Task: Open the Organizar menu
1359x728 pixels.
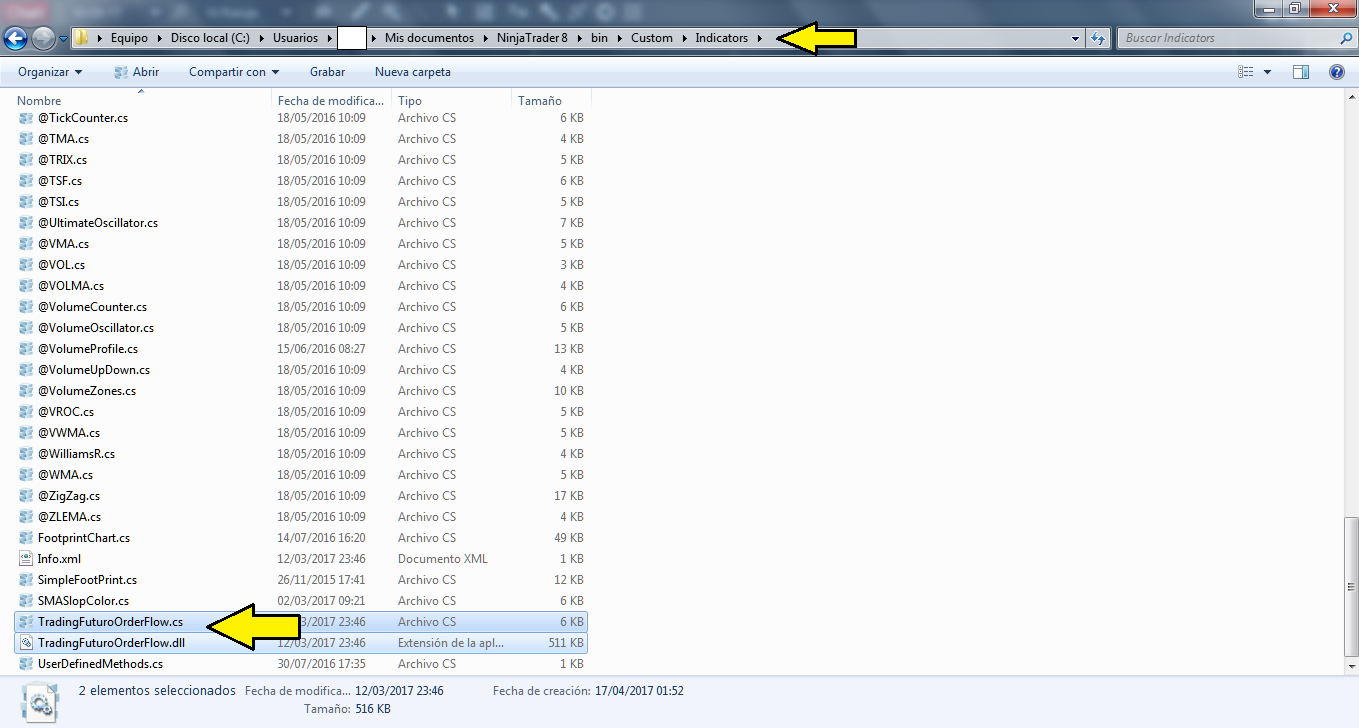Action: pyautogui.click(x=50, y=72)
